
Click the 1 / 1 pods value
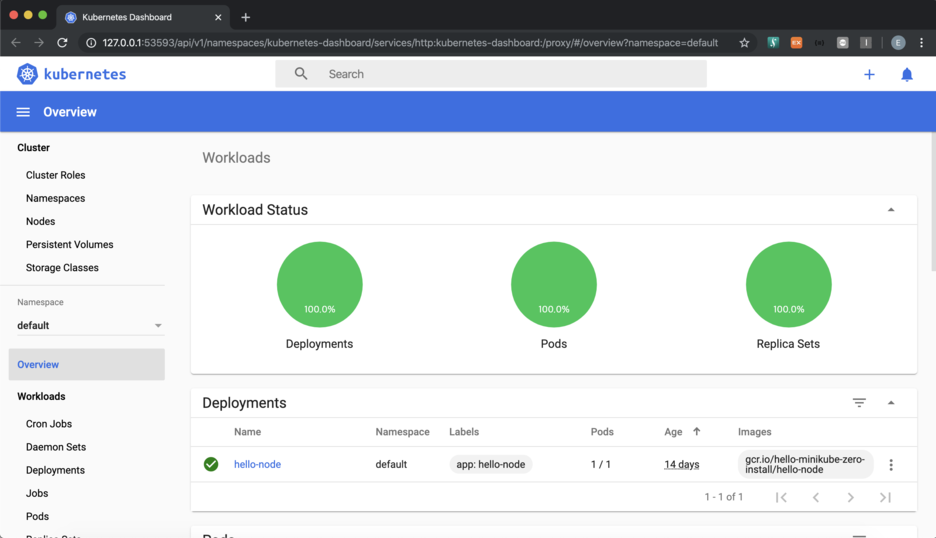click(601, 464)
